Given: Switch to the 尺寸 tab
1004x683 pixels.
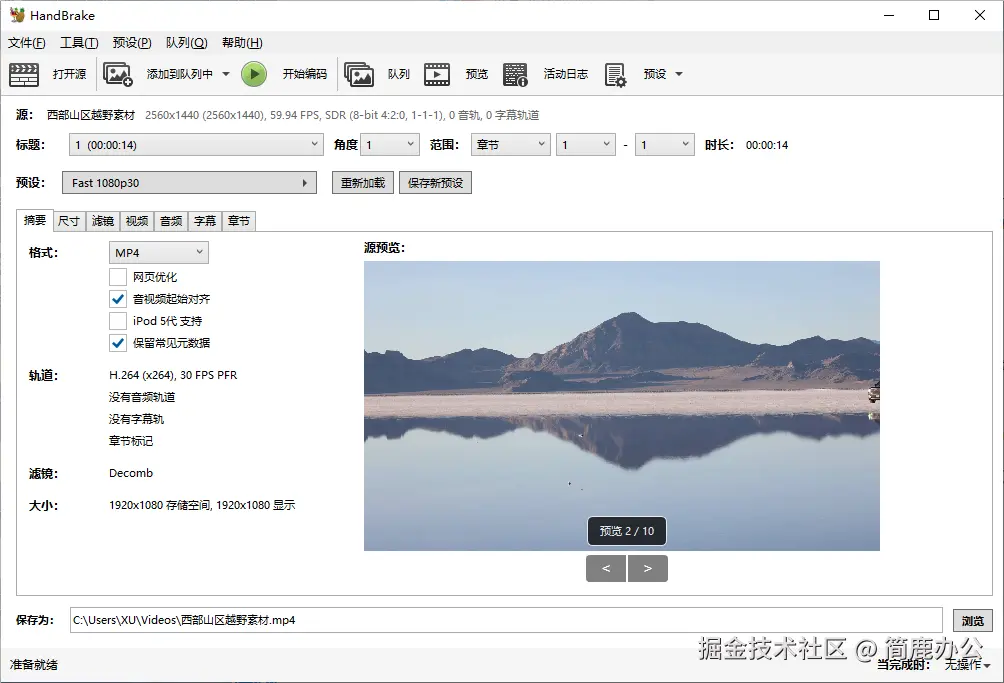Looking at the screenshot, I should pos(69,221).
